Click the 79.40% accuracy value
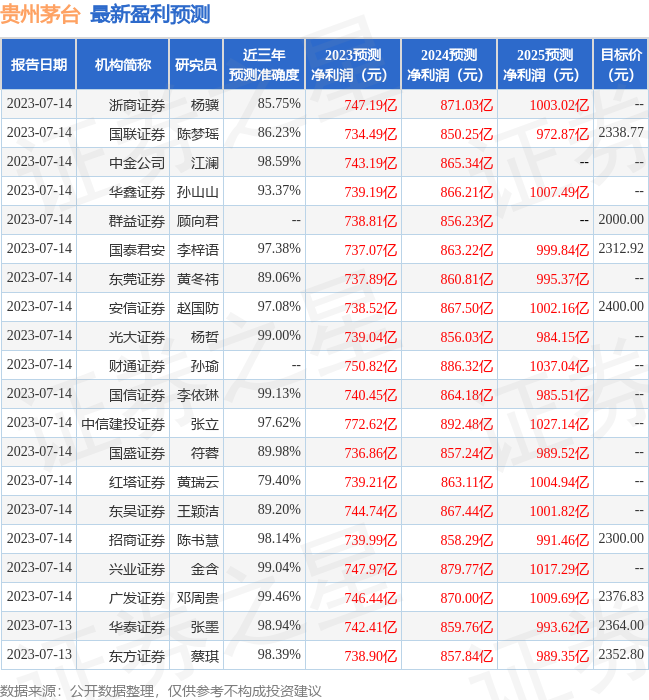Viewport: 649px width, 700px height. pos(279,480)
